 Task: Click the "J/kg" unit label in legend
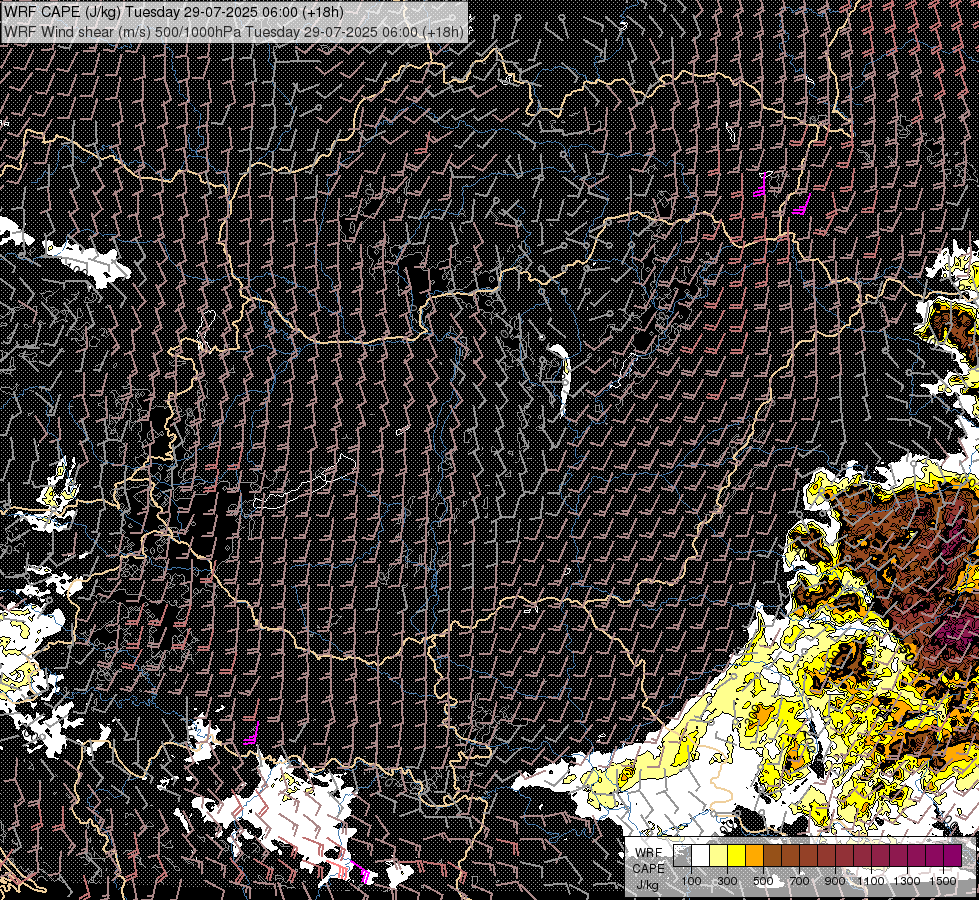[647, 885]
